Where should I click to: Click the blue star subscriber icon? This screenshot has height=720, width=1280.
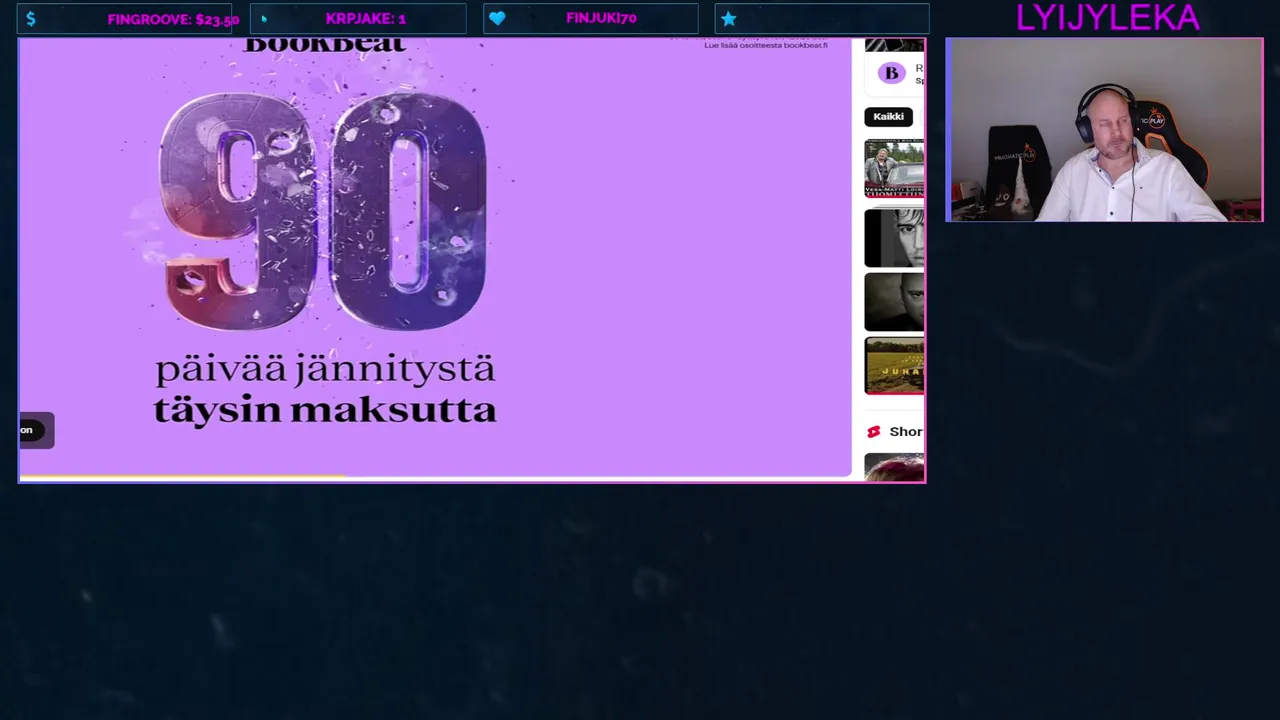[x=729, y=19]
